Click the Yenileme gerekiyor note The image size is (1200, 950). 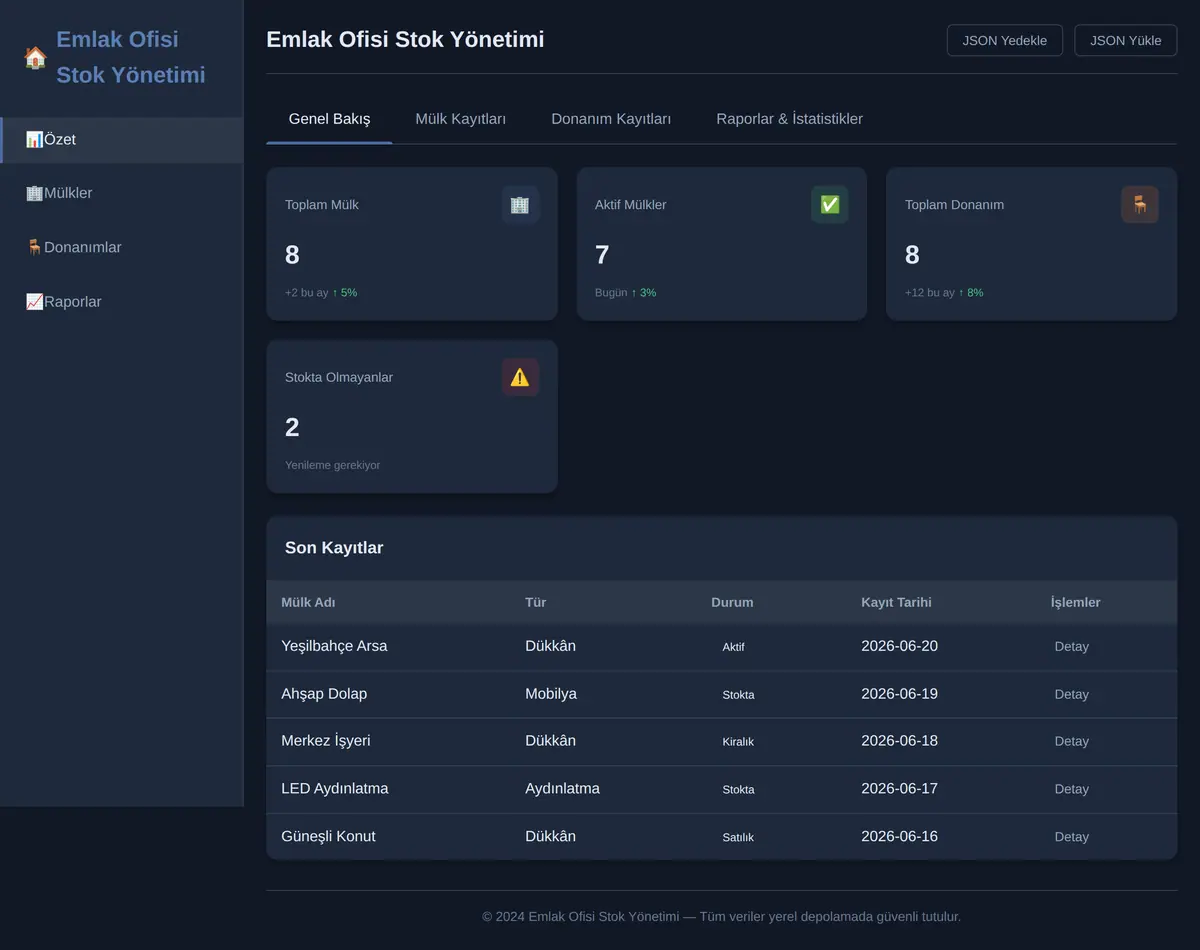[x=332, y=465]
